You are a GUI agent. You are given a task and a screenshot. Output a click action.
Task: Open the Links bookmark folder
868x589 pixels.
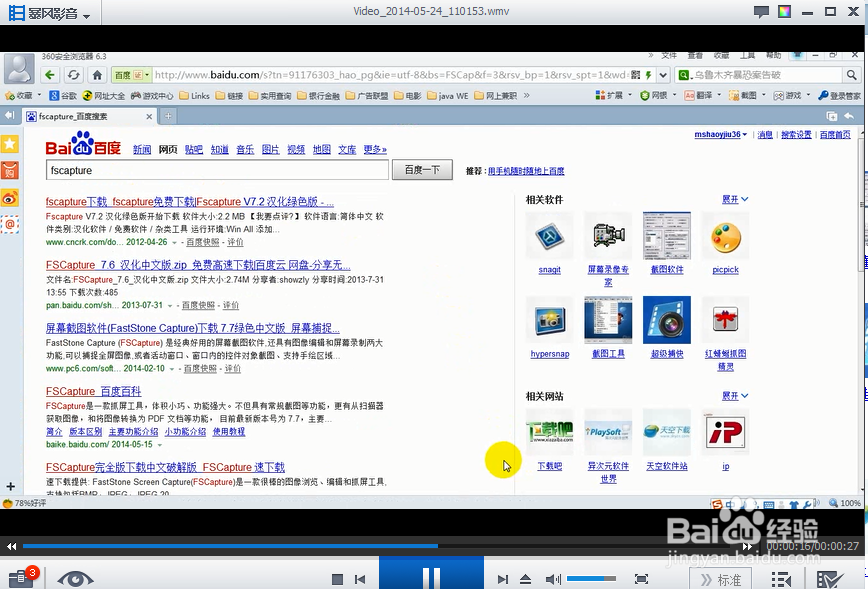coord(194,96)
